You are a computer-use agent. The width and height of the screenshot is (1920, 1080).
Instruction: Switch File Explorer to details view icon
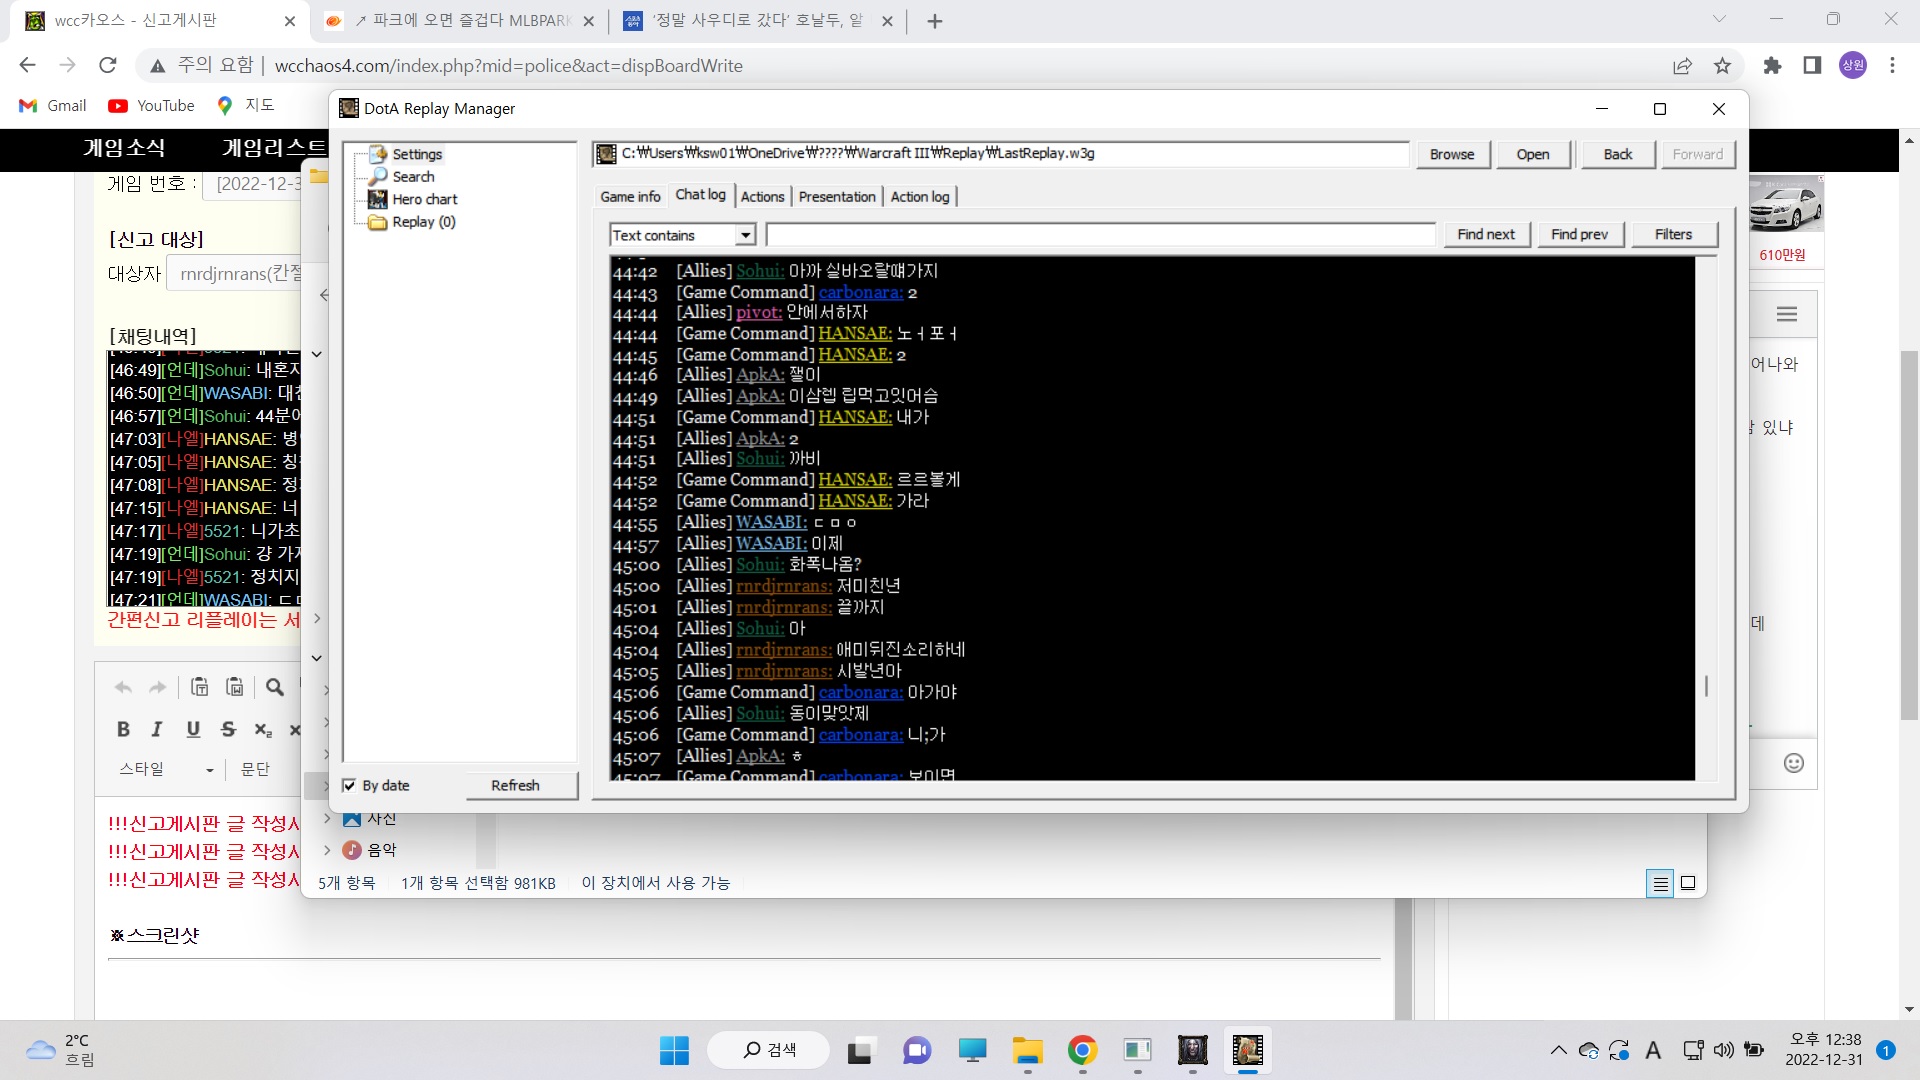pos(1660,883)
